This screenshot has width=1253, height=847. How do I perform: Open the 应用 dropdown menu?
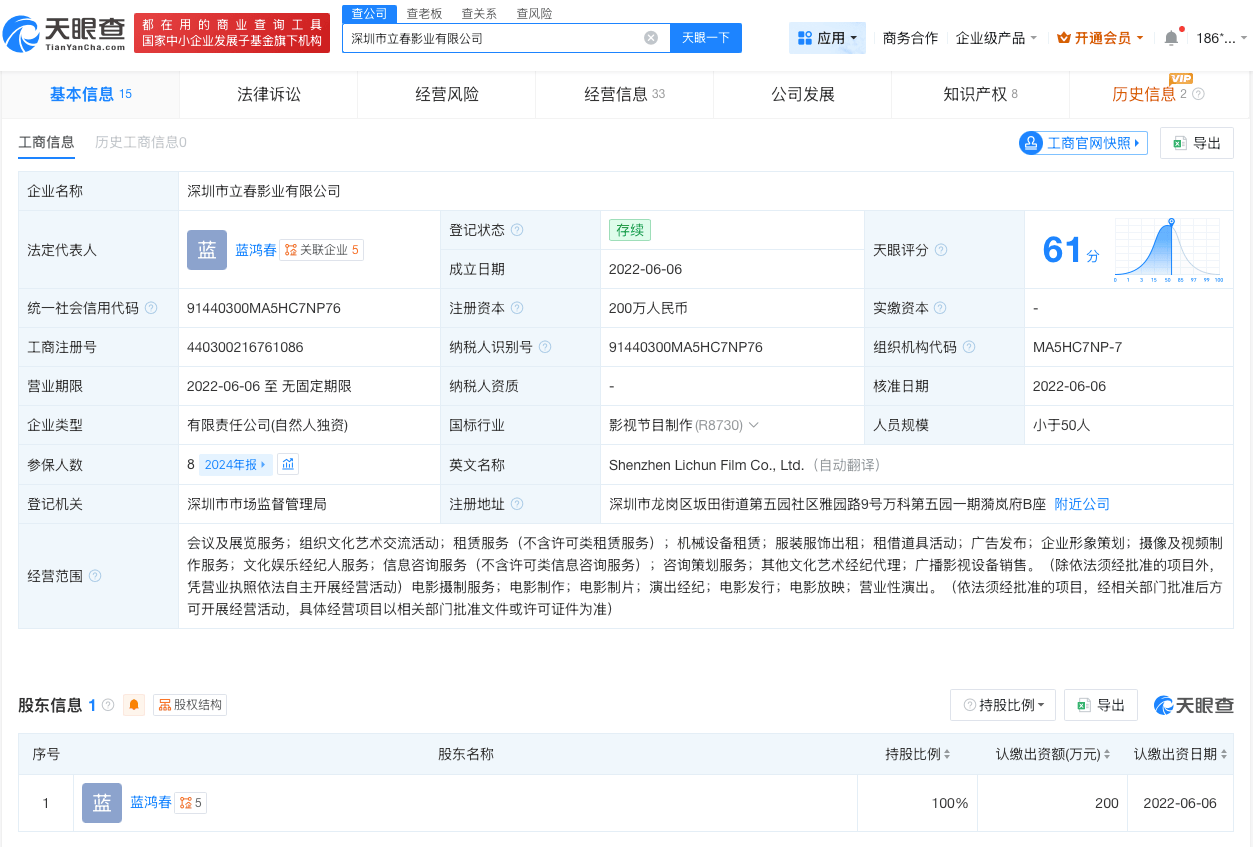coord(828,38)
